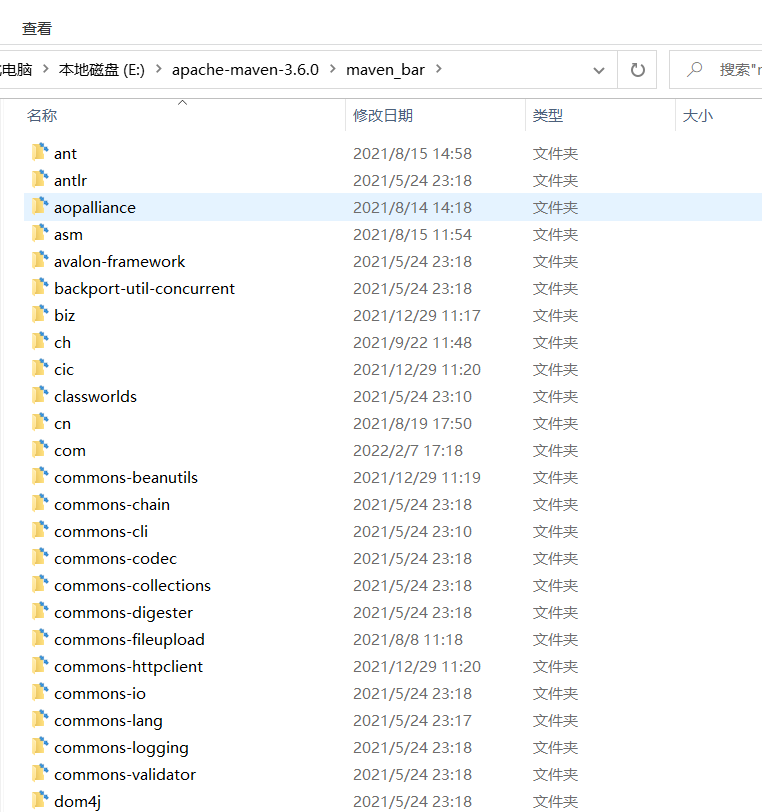
Task: Click date 2021/8/8 11:18 of commons-fileupload
Action: tap(408, 640)
